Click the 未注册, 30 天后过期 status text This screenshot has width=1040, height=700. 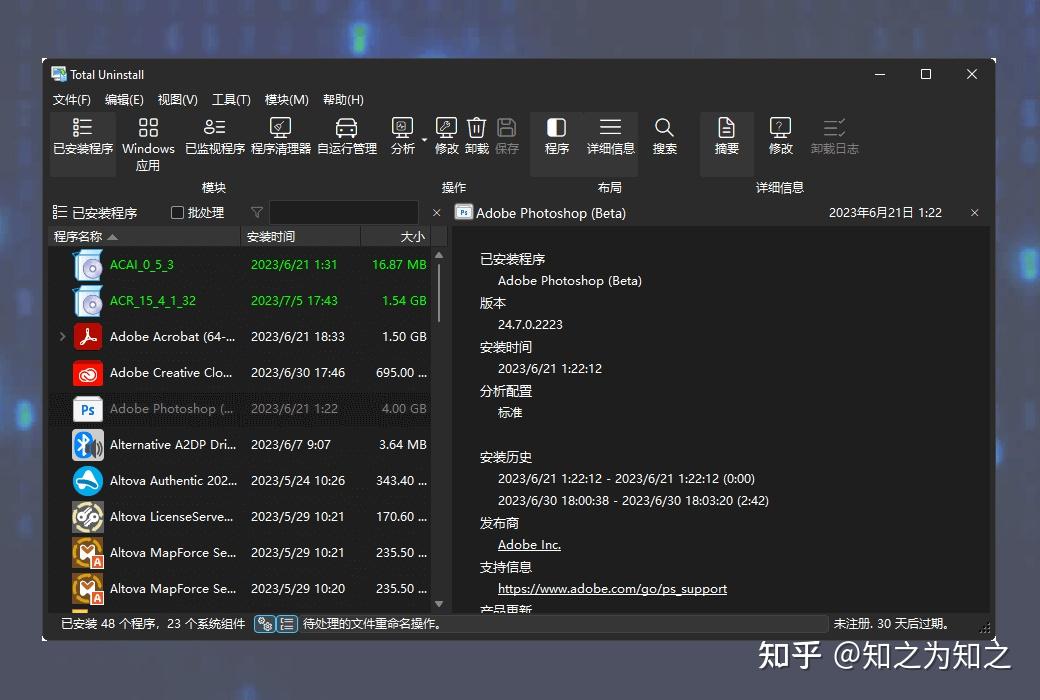[x=891, y=624]
